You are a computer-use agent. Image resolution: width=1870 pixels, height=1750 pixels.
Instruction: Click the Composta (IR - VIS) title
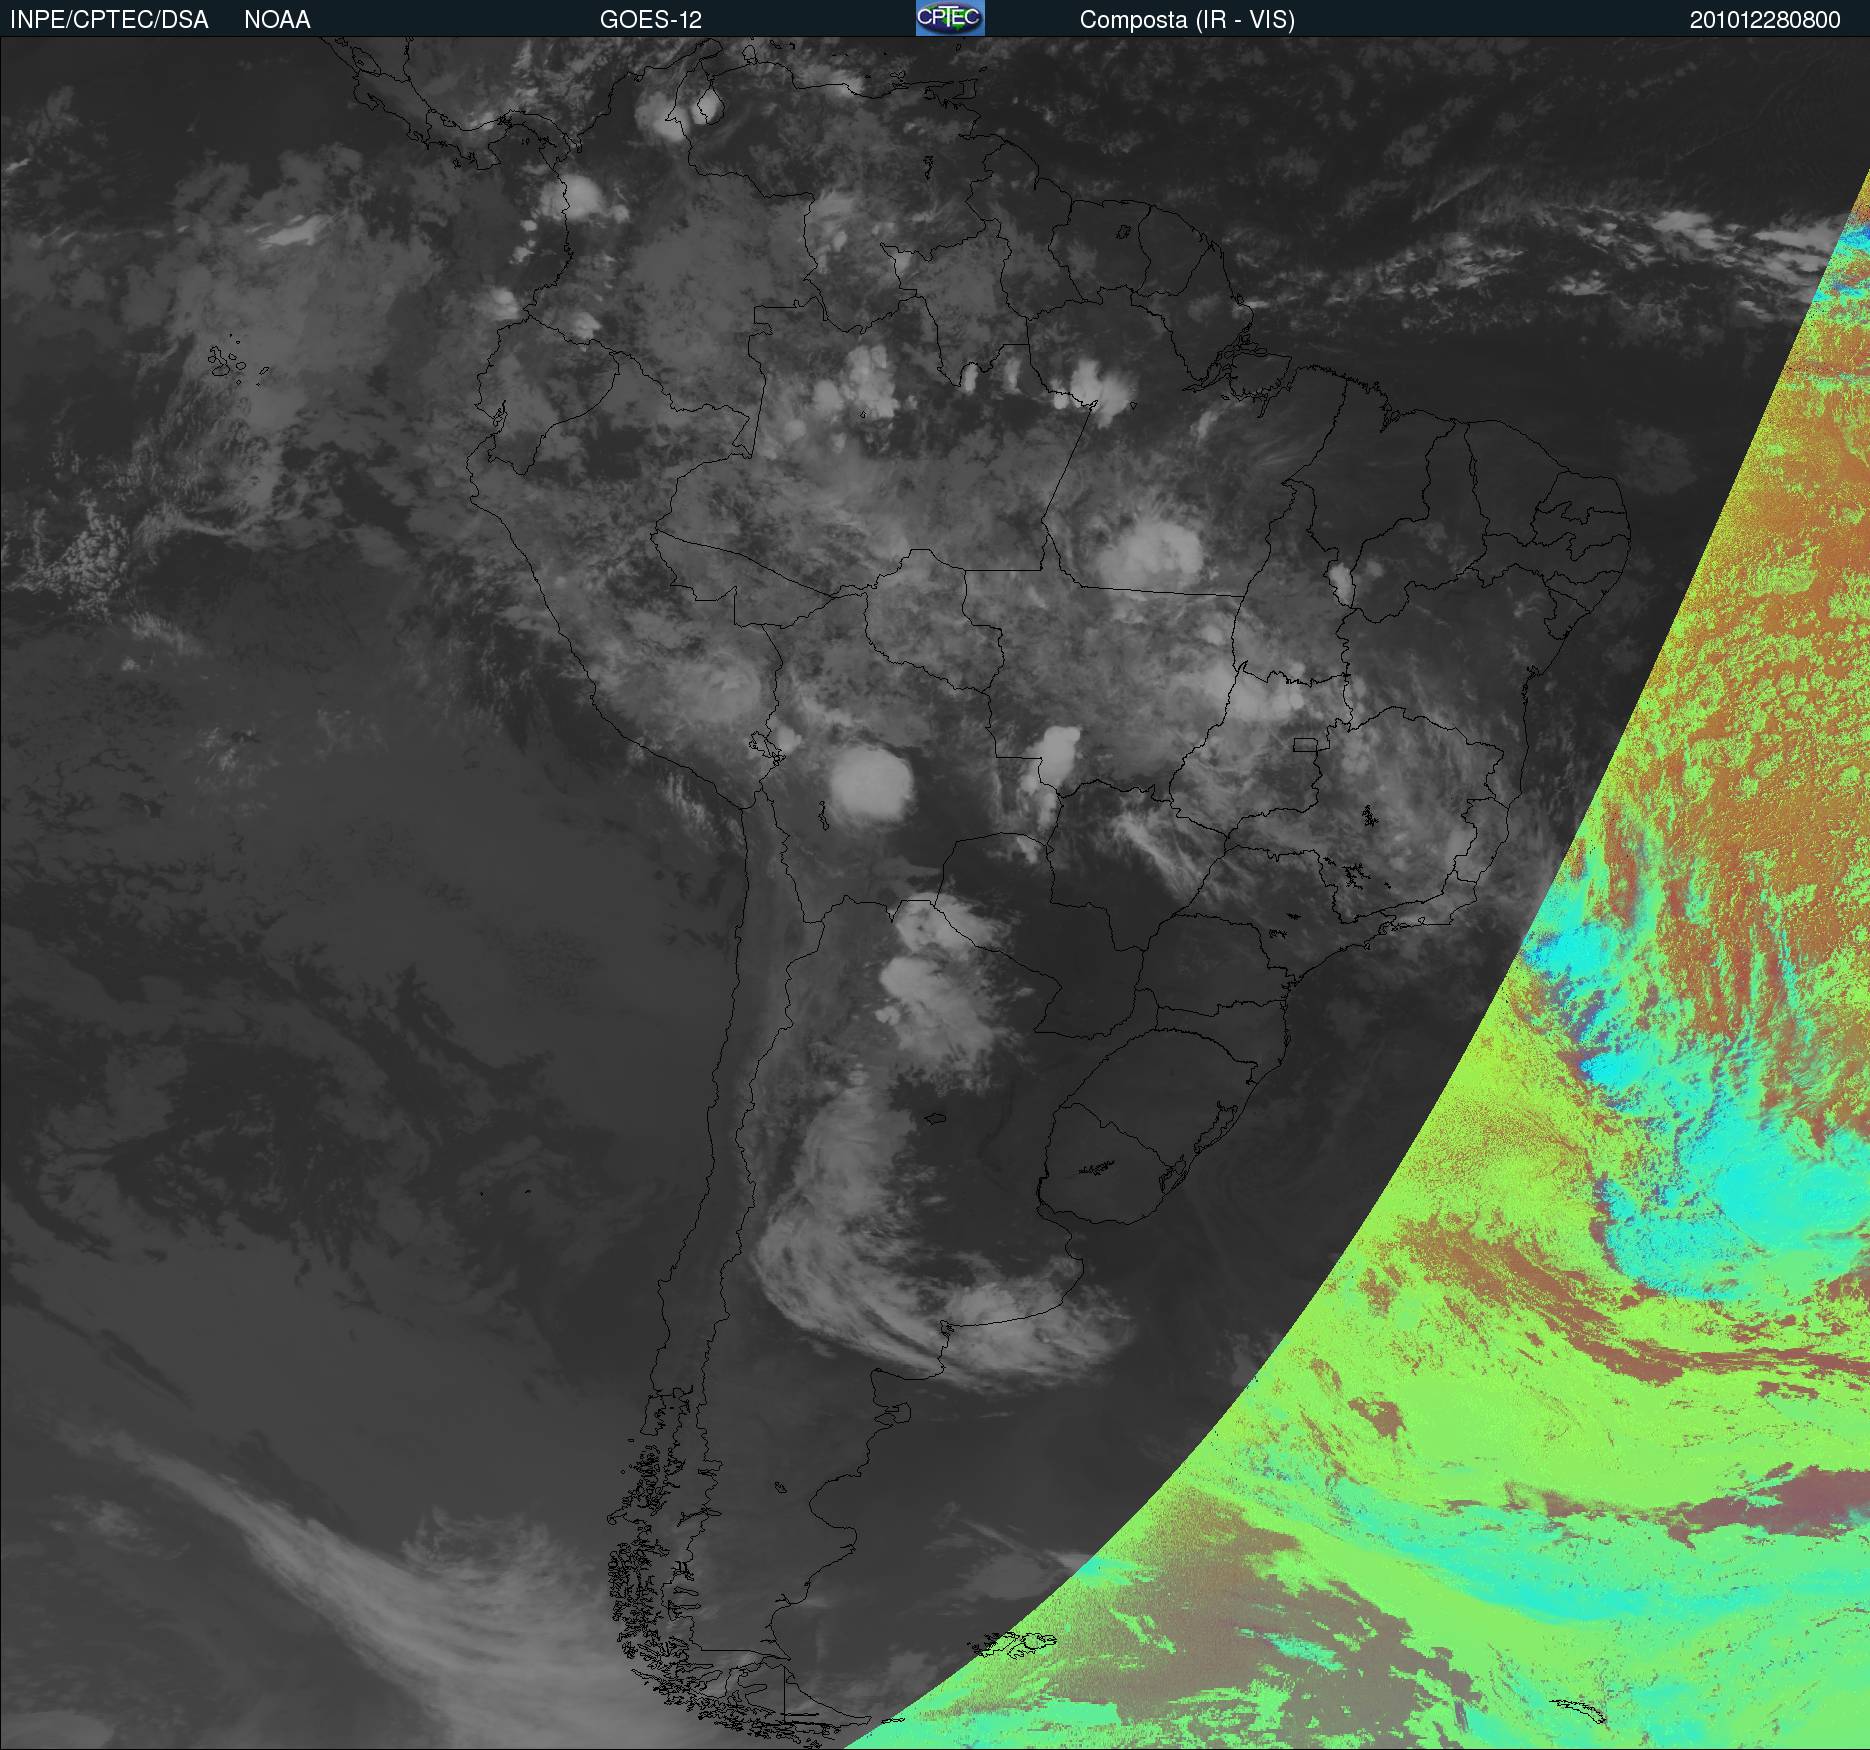click(x=1187, y=20)
